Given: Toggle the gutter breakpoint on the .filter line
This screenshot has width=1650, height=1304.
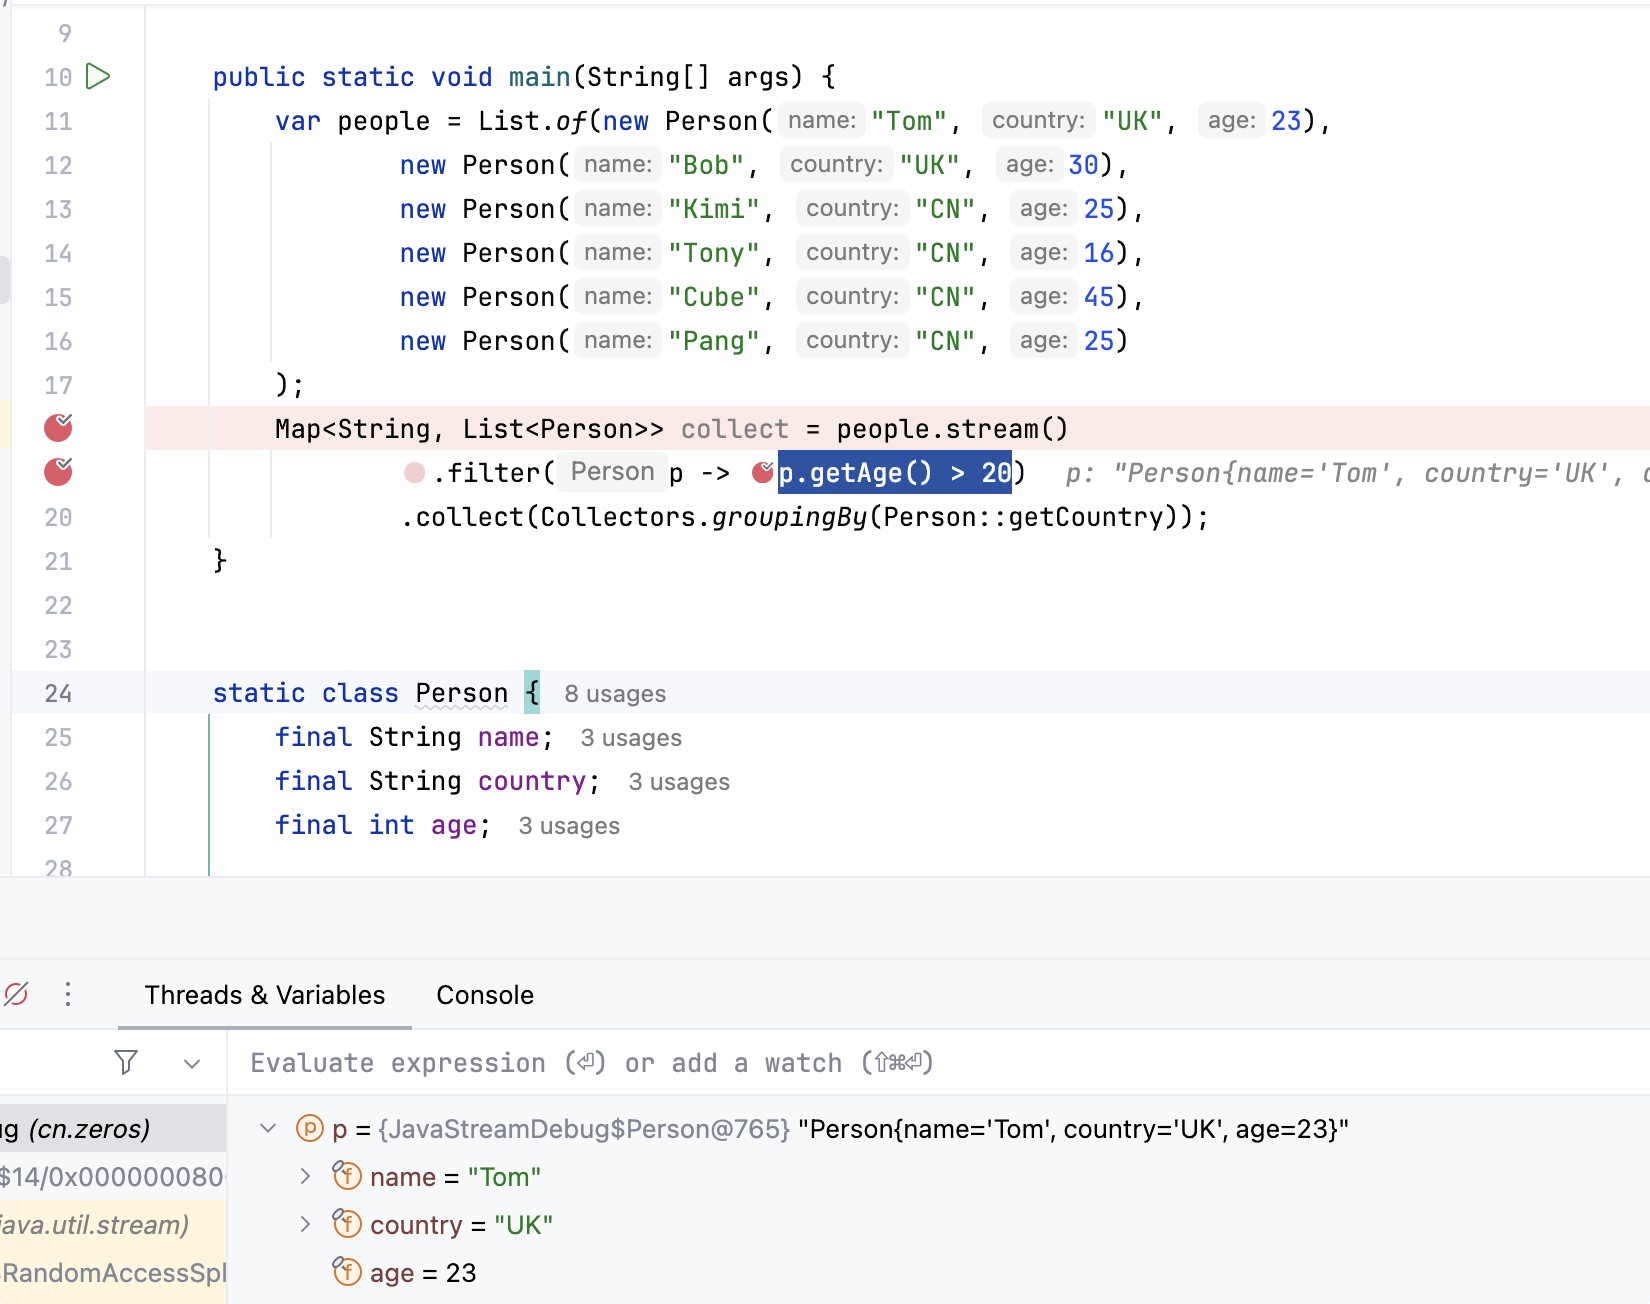Looking at the screenshot, I should pyautogui.click(x=58, y=472).
